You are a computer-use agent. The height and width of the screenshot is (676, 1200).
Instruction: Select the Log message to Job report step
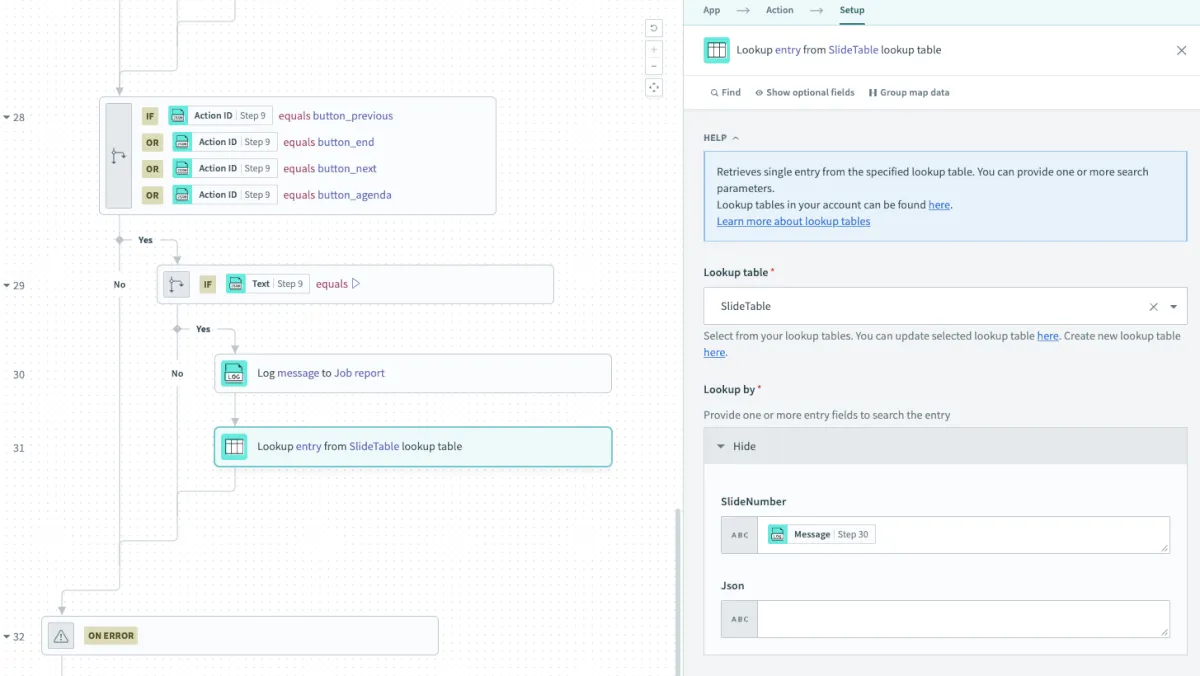click(x=413, y=373)
